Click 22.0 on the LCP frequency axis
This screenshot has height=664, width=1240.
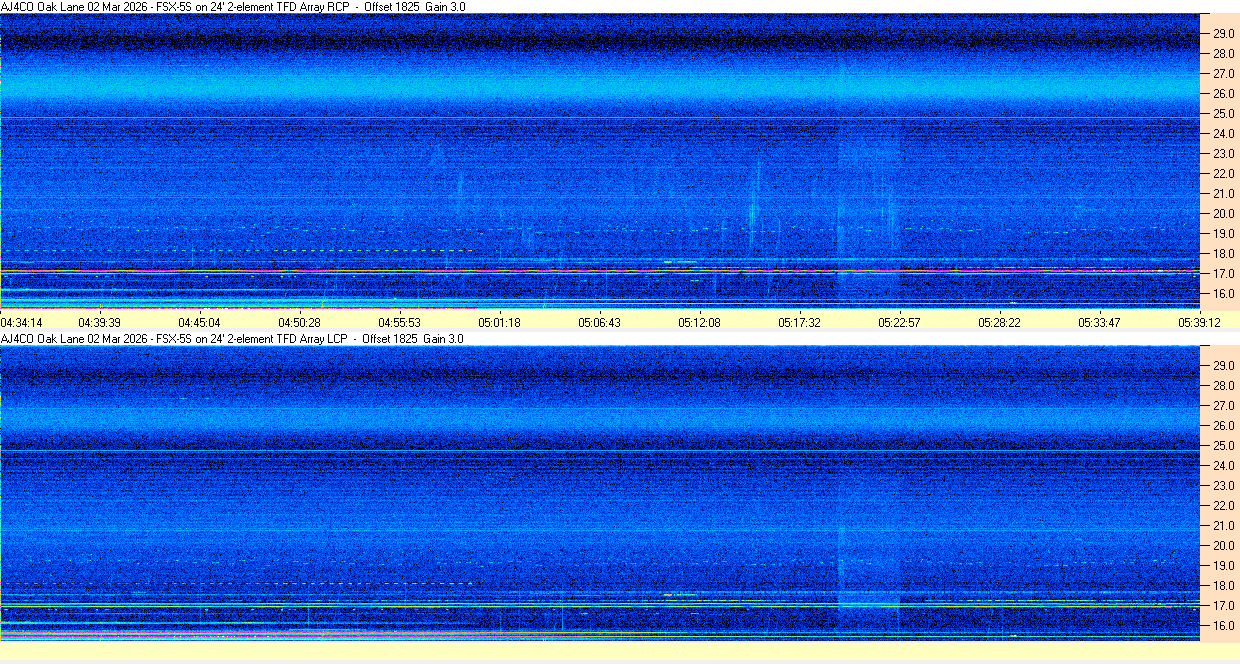(x=1224, y=506)
